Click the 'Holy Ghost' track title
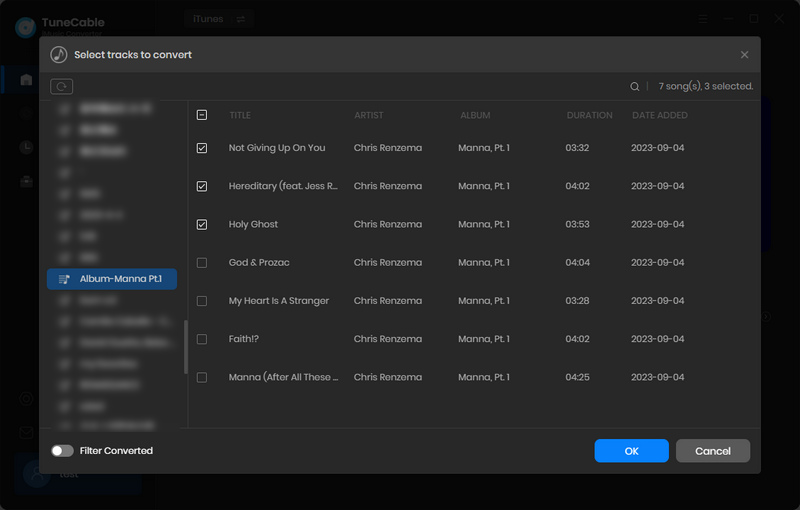Viewport: 800px width, 510px height. coord(253,224)
